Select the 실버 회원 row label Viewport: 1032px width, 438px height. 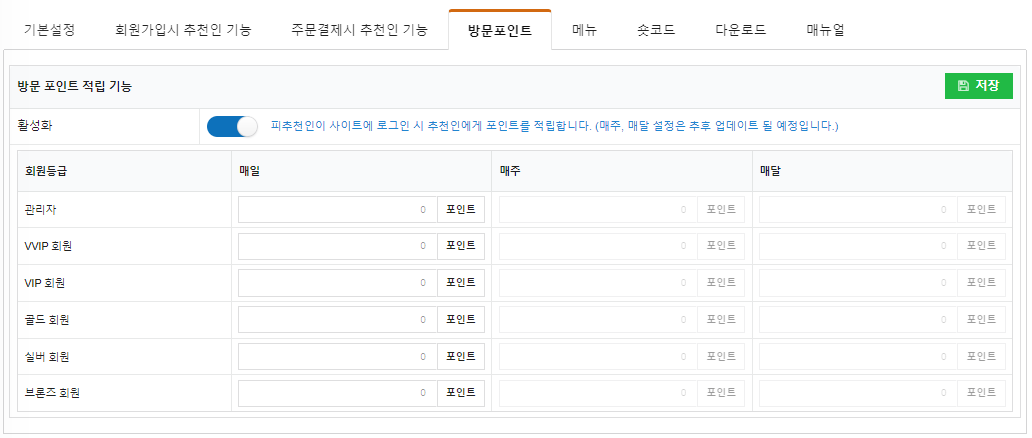coord(47,357)
